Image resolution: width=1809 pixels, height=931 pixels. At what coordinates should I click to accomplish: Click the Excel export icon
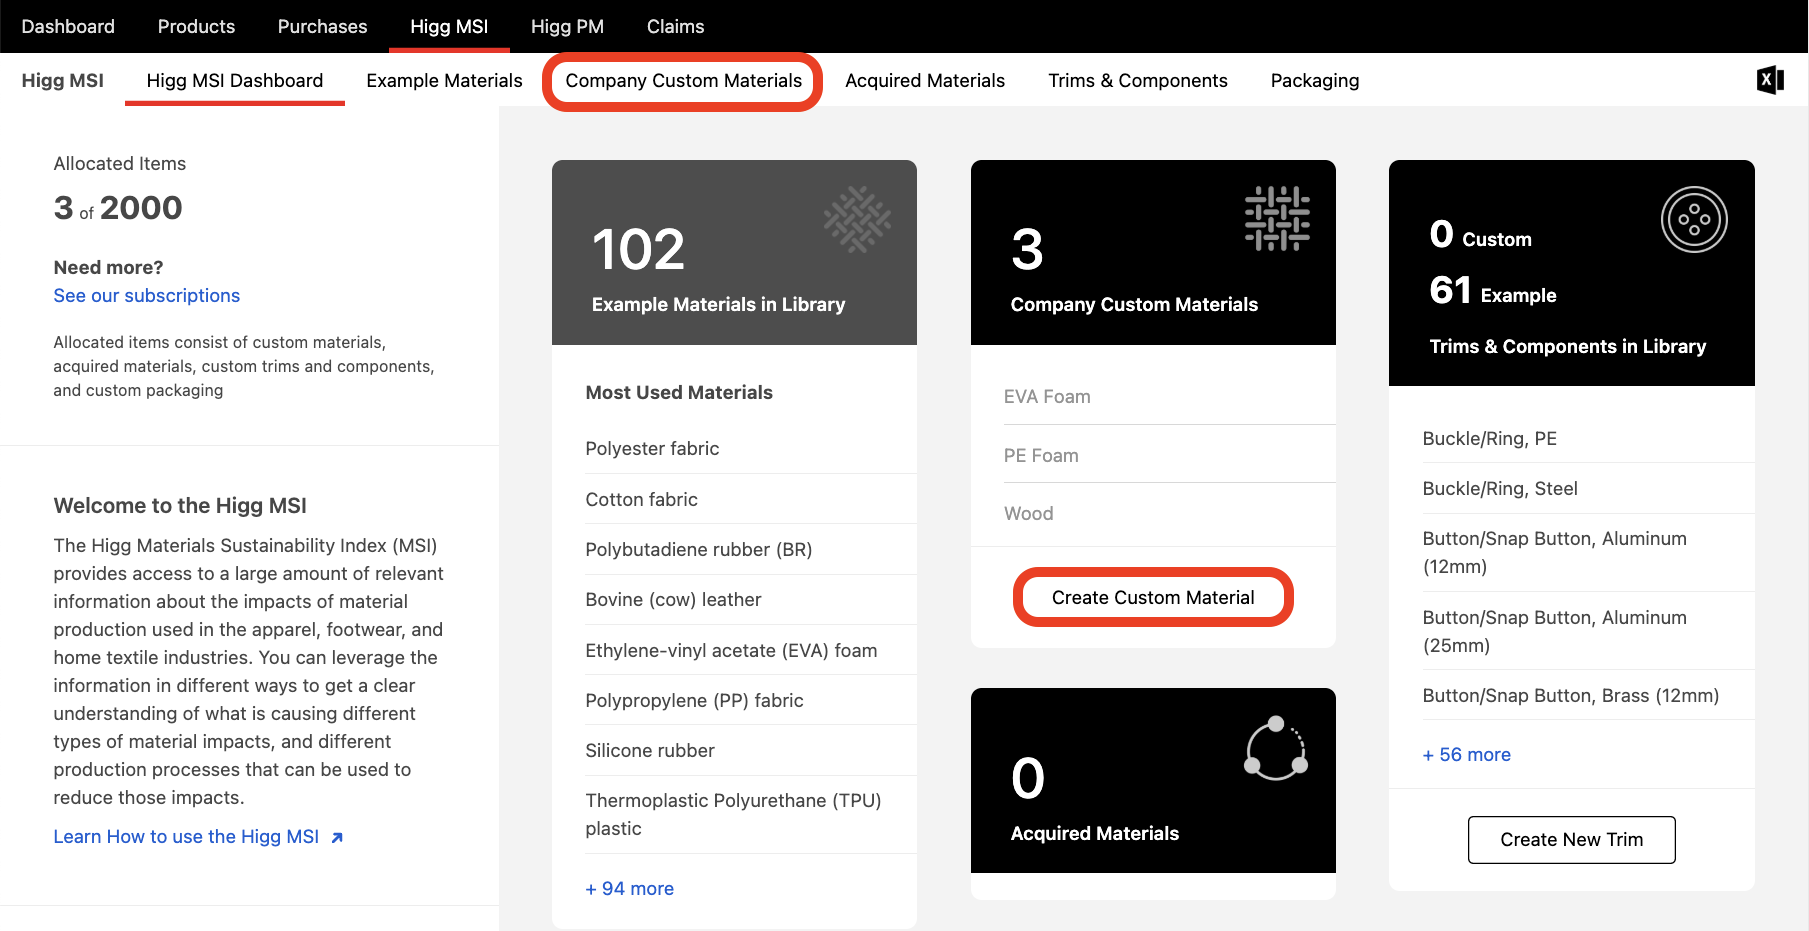click(x=1770, y=80)
